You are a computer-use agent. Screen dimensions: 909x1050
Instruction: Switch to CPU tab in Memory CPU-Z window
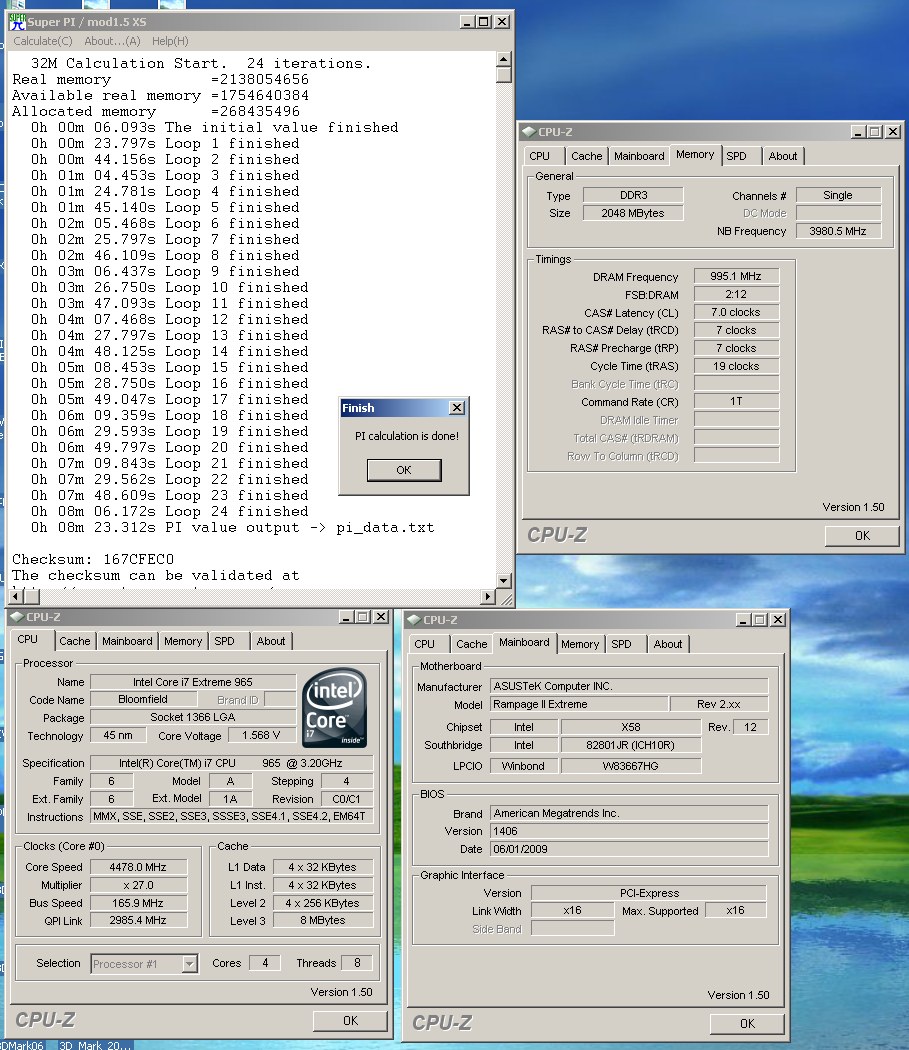coord(539,156)
